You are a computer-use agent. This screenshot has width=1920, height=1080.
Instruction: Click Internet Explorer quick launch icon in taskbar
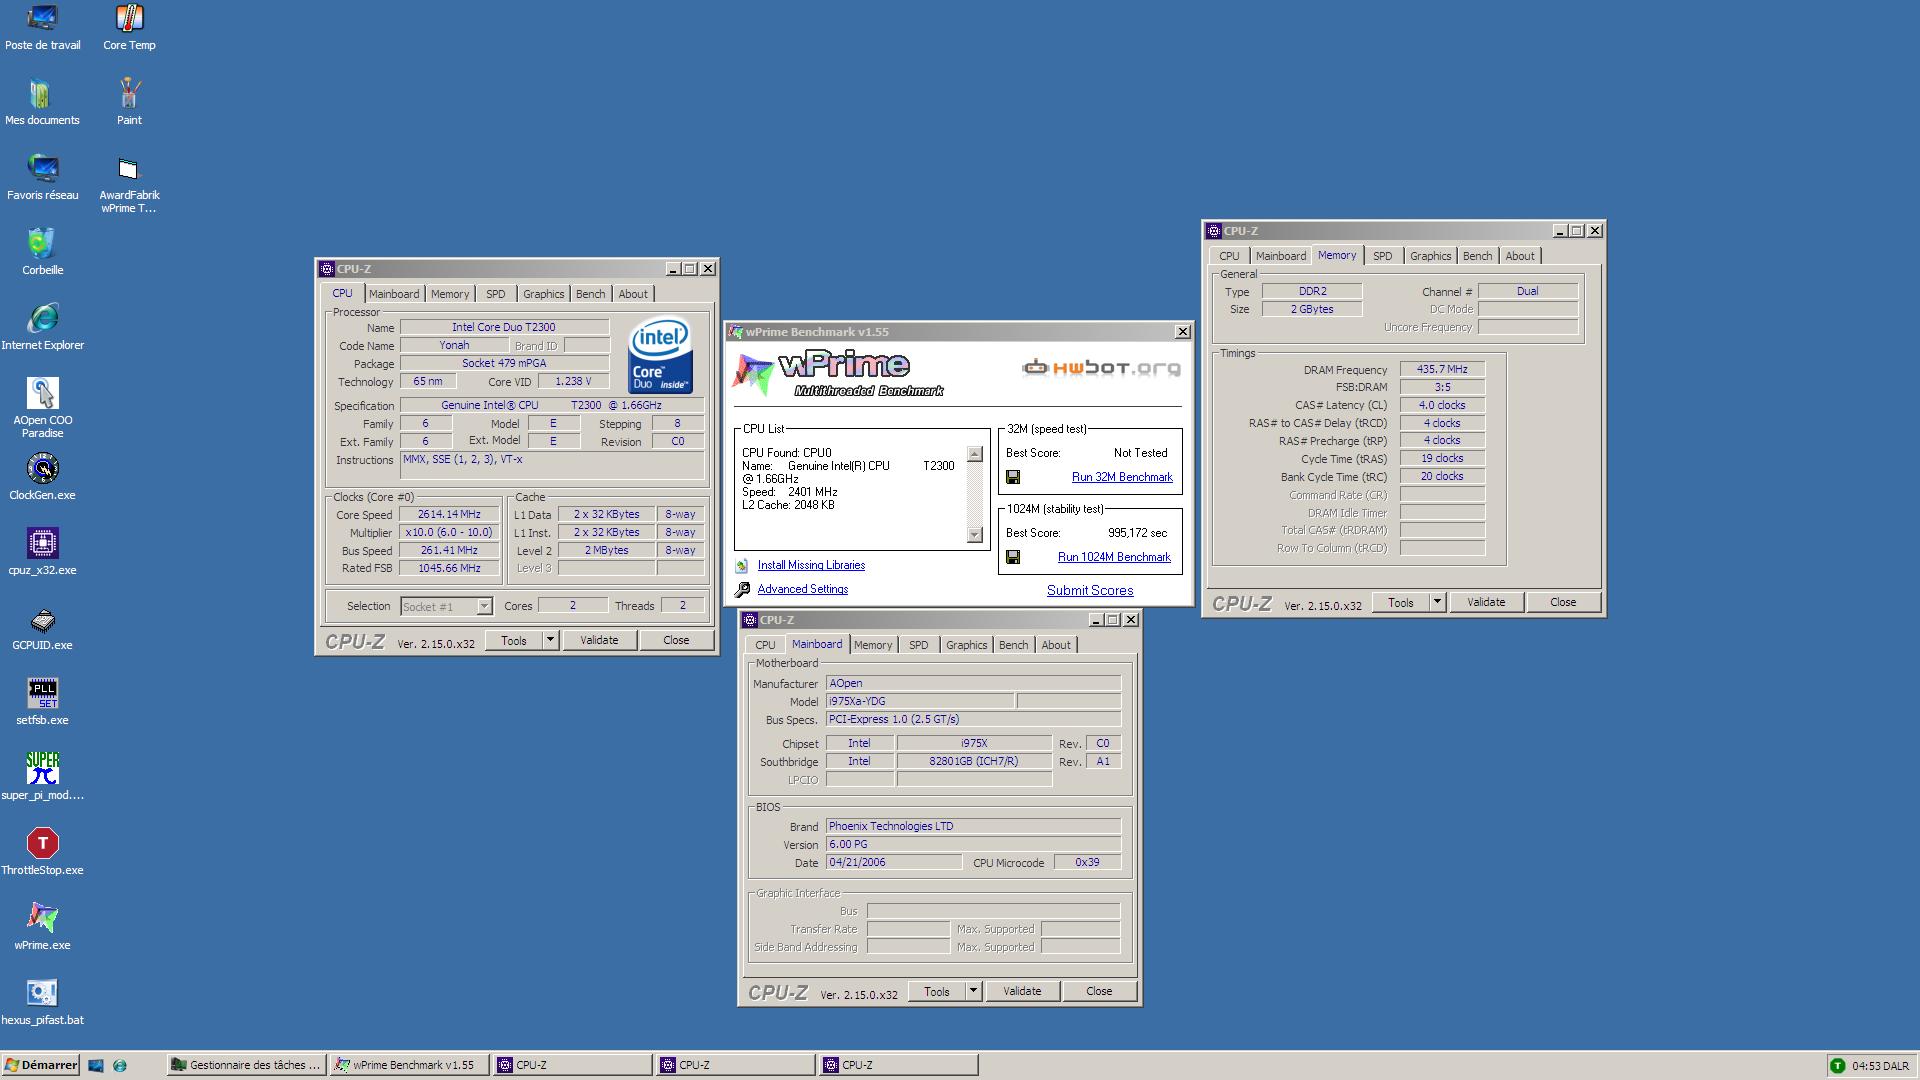(120, 1066)
